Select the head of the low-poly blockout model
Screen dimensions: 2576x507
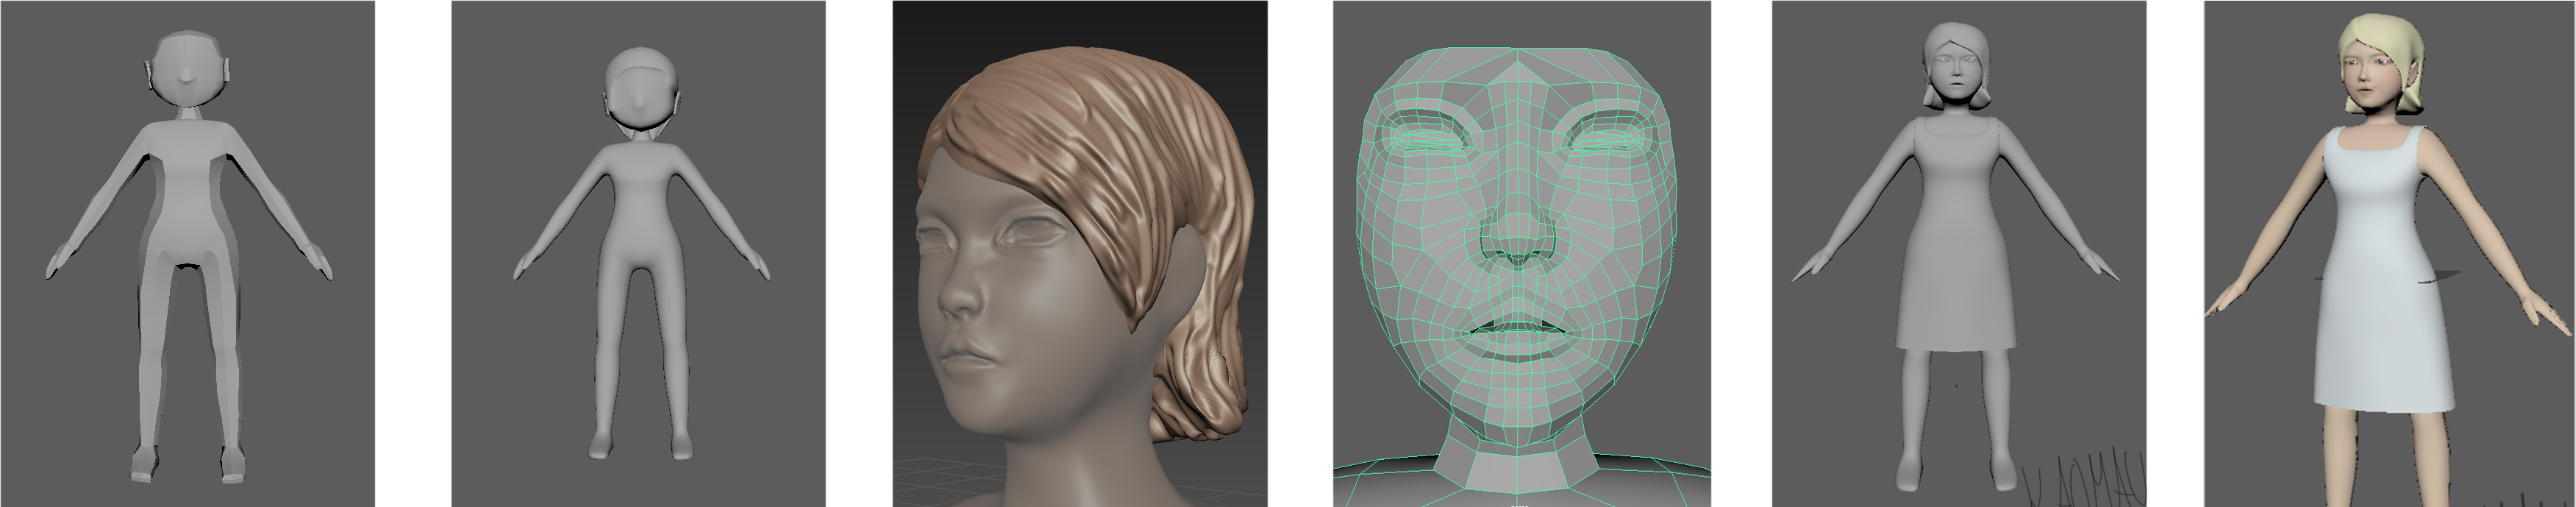[x=187, y=80]
